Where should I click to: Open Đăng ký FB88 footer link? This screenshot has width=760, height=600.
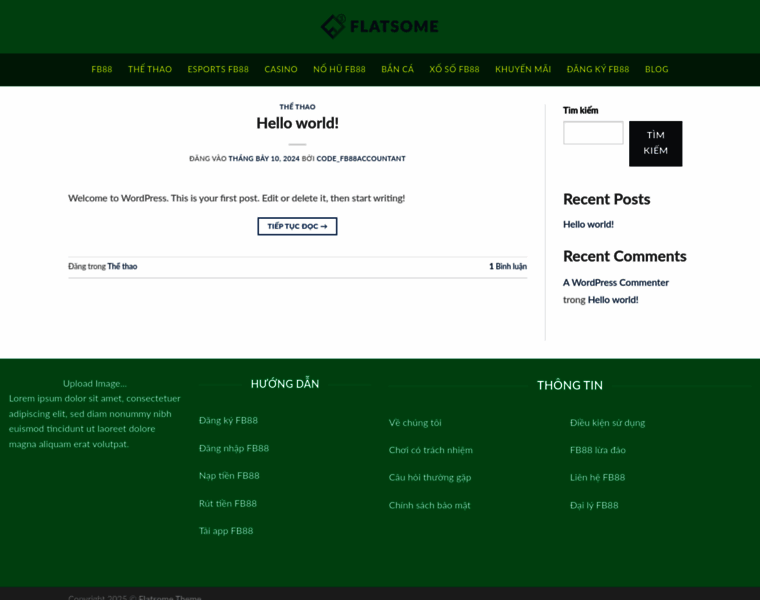(228, 421)
